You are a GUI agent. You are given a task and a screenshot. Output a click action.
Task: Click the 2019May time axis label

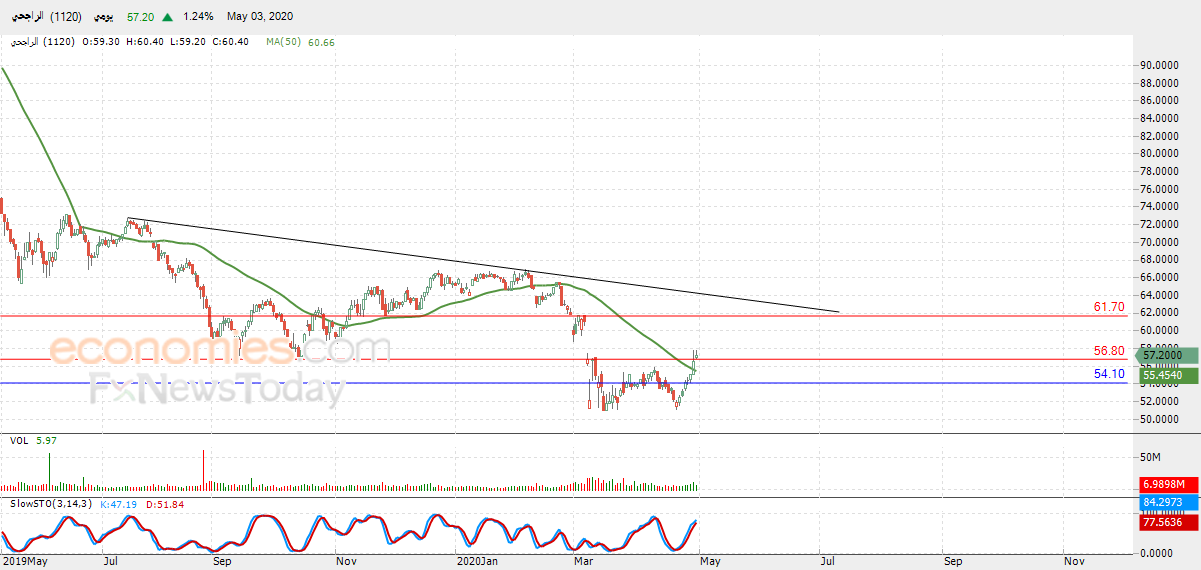[24, 562]
